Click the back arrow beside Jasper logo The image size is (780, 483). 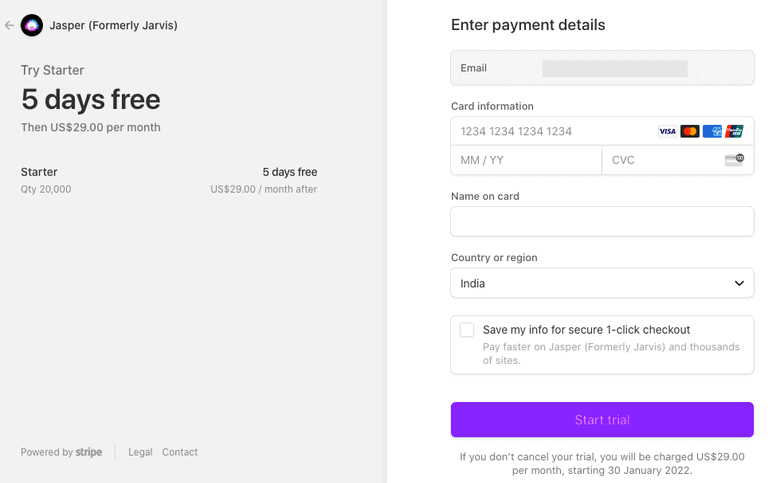[9, 25]
